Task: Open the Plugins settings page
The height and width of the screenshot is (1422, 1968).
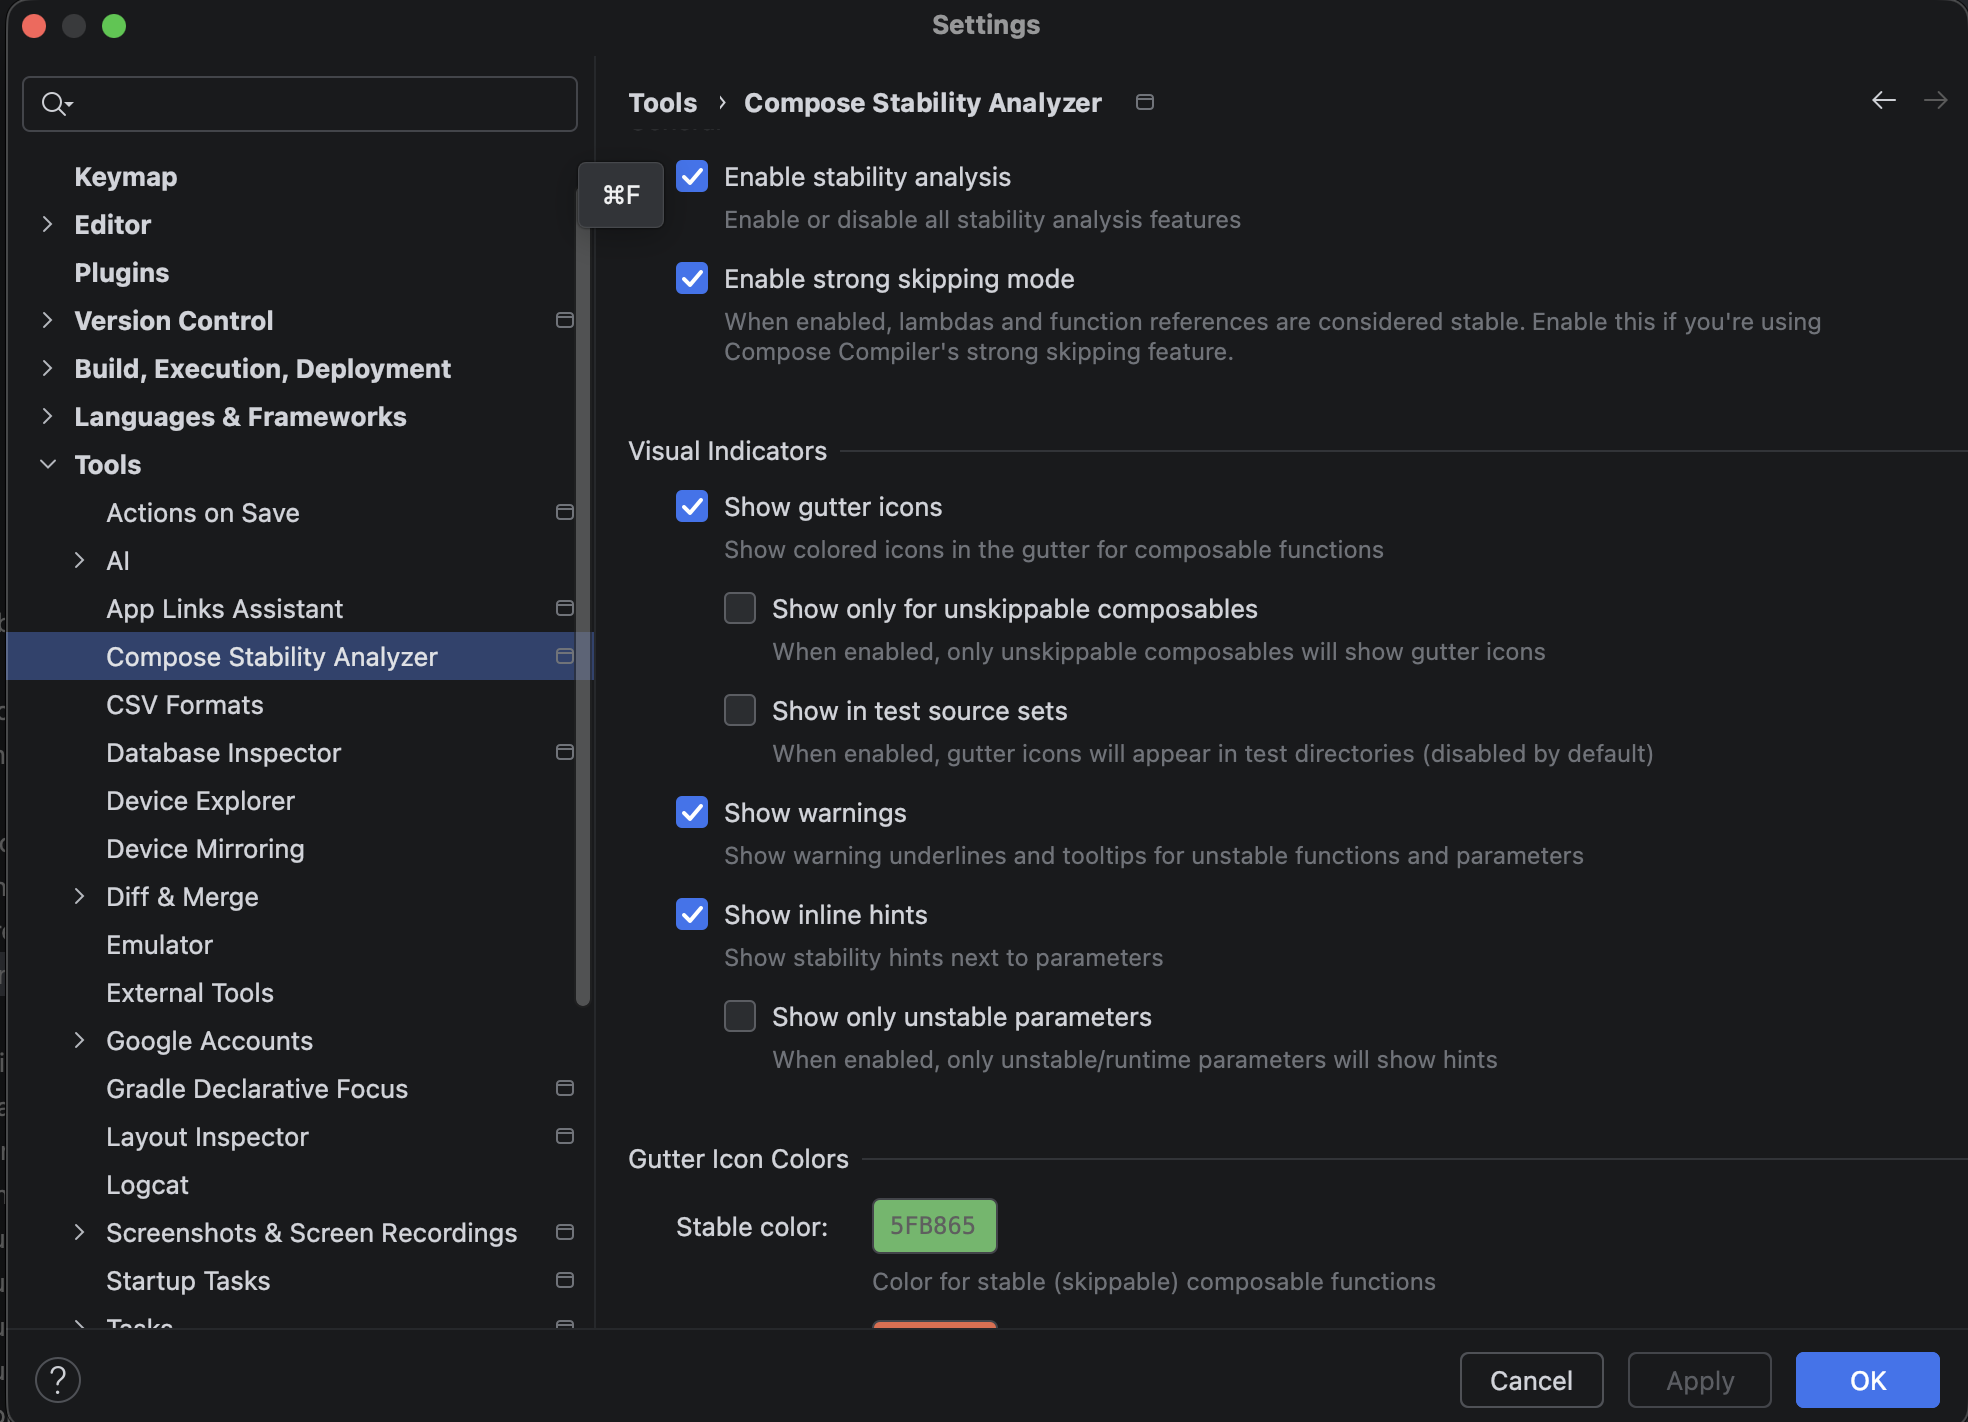Action: pyautogui.click(x=122, y=273)
